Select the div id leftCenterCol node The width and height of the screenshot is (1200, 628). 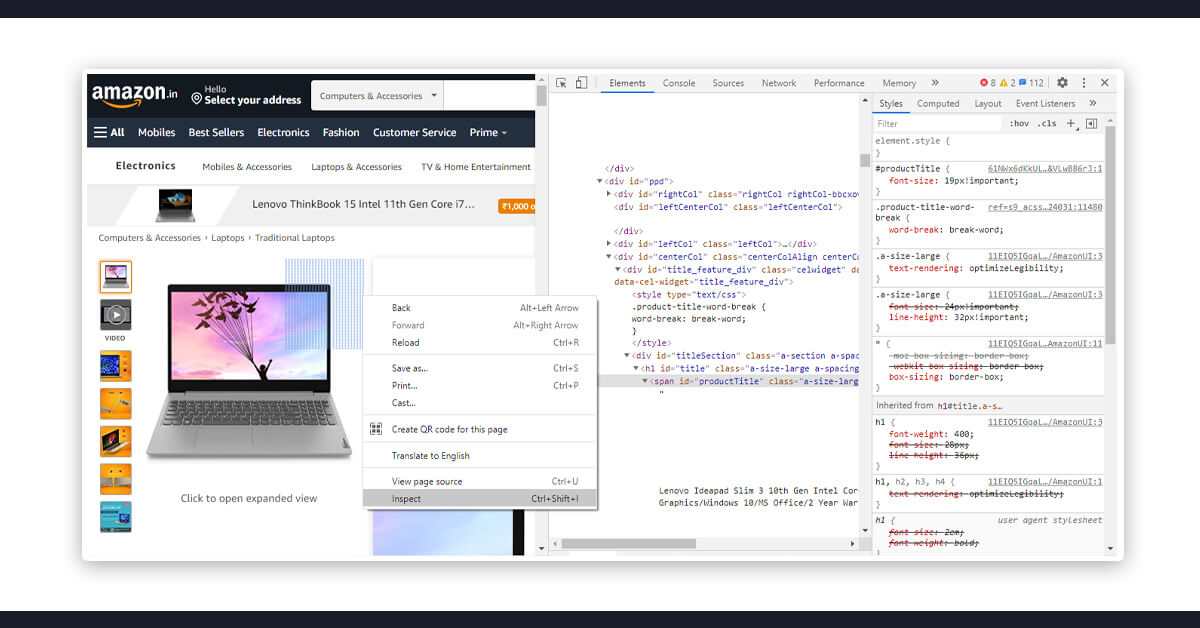coord(727,207)
